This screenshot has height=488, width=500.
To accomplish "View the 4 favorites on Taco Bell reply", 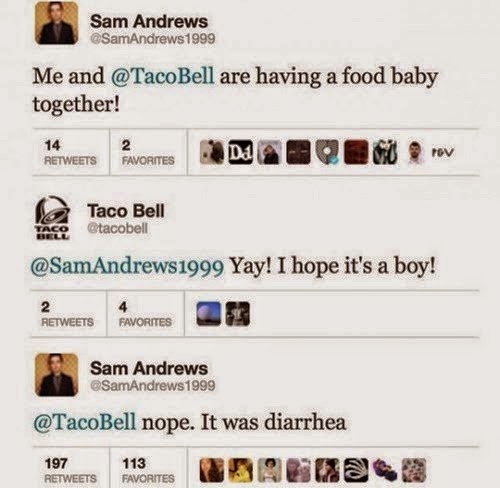I will [145, 314].
